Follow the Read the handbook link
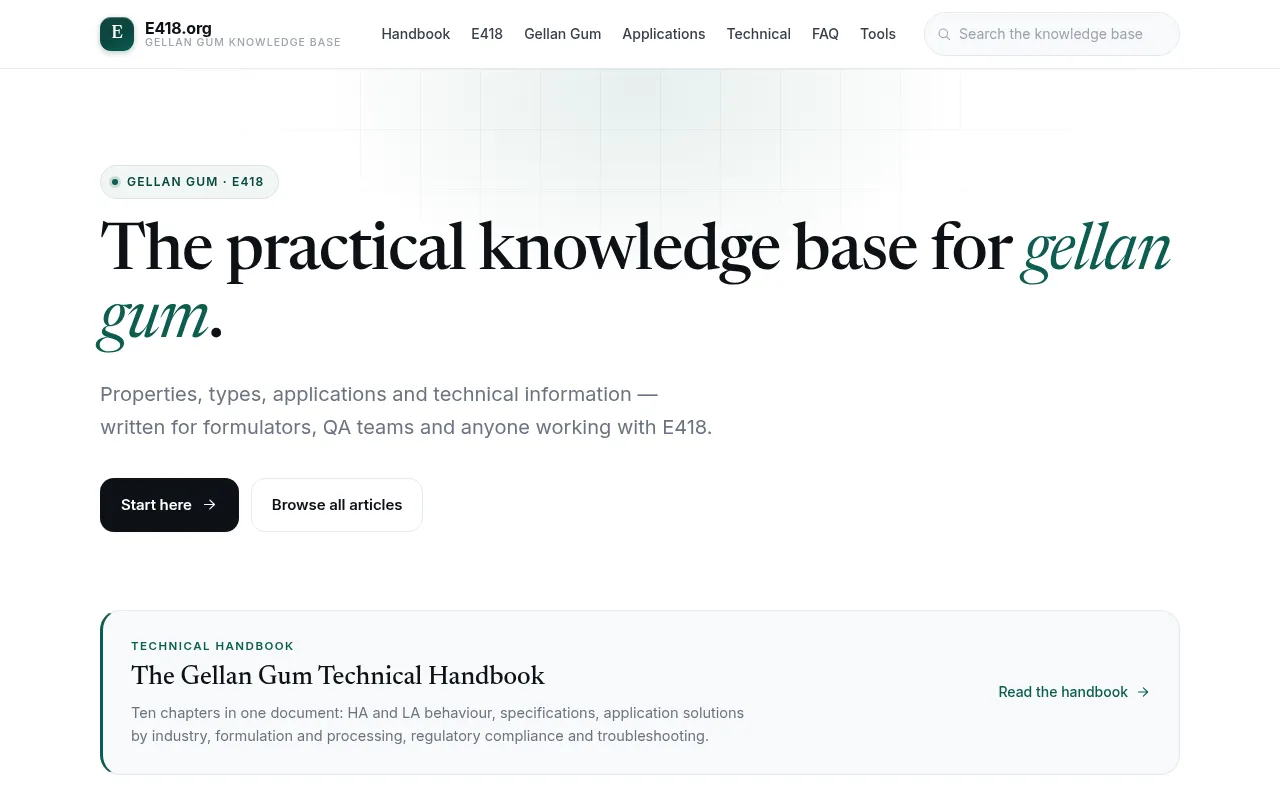Image resolution: width=1280 pixels, height=800 pixels. [x=1074, y=692]
